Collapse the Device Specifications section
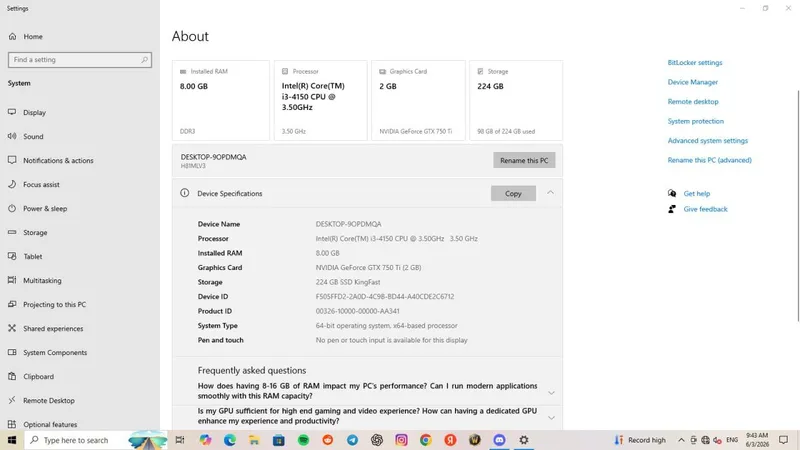 point(551,193)
